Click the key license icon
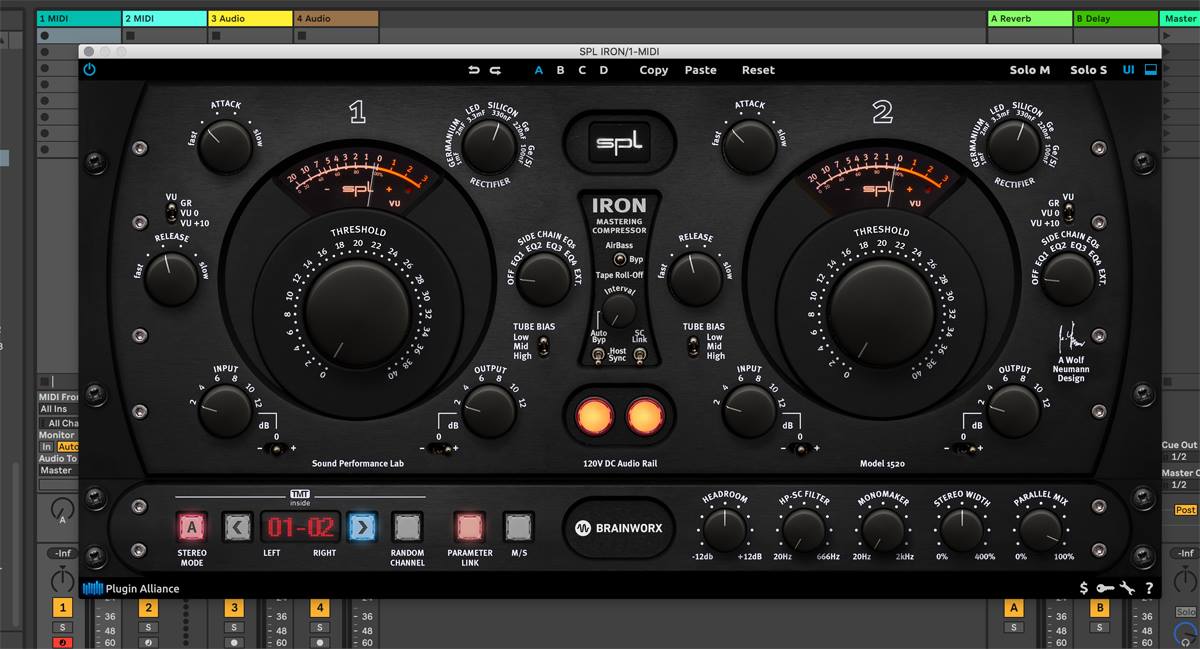 1105,588
